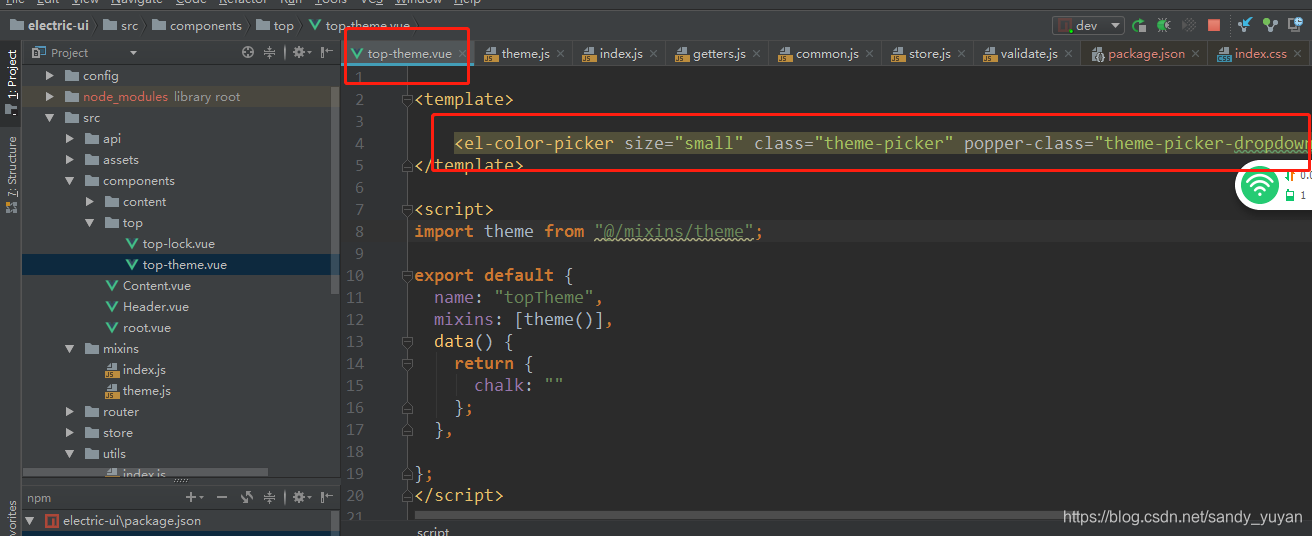This screenshot has height=536, width=1312.
Task: Click the npm panel reload scripts icon
Action: [x=247, y=497]
